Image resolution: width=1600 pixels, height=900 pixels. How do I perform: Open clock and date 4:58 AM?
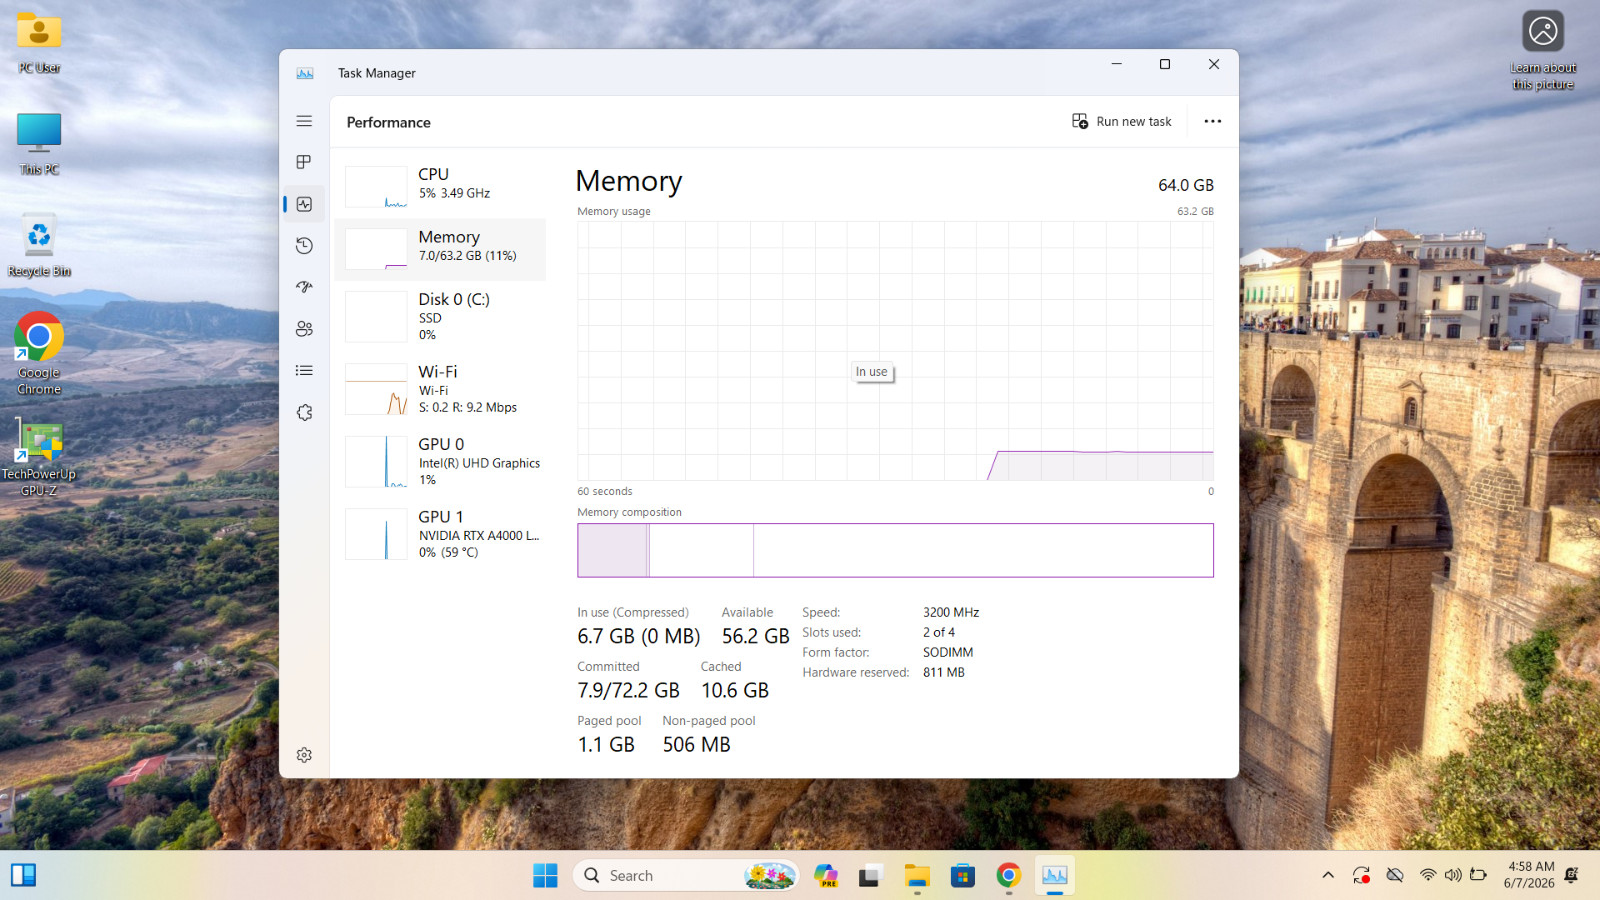[1530, 875]
